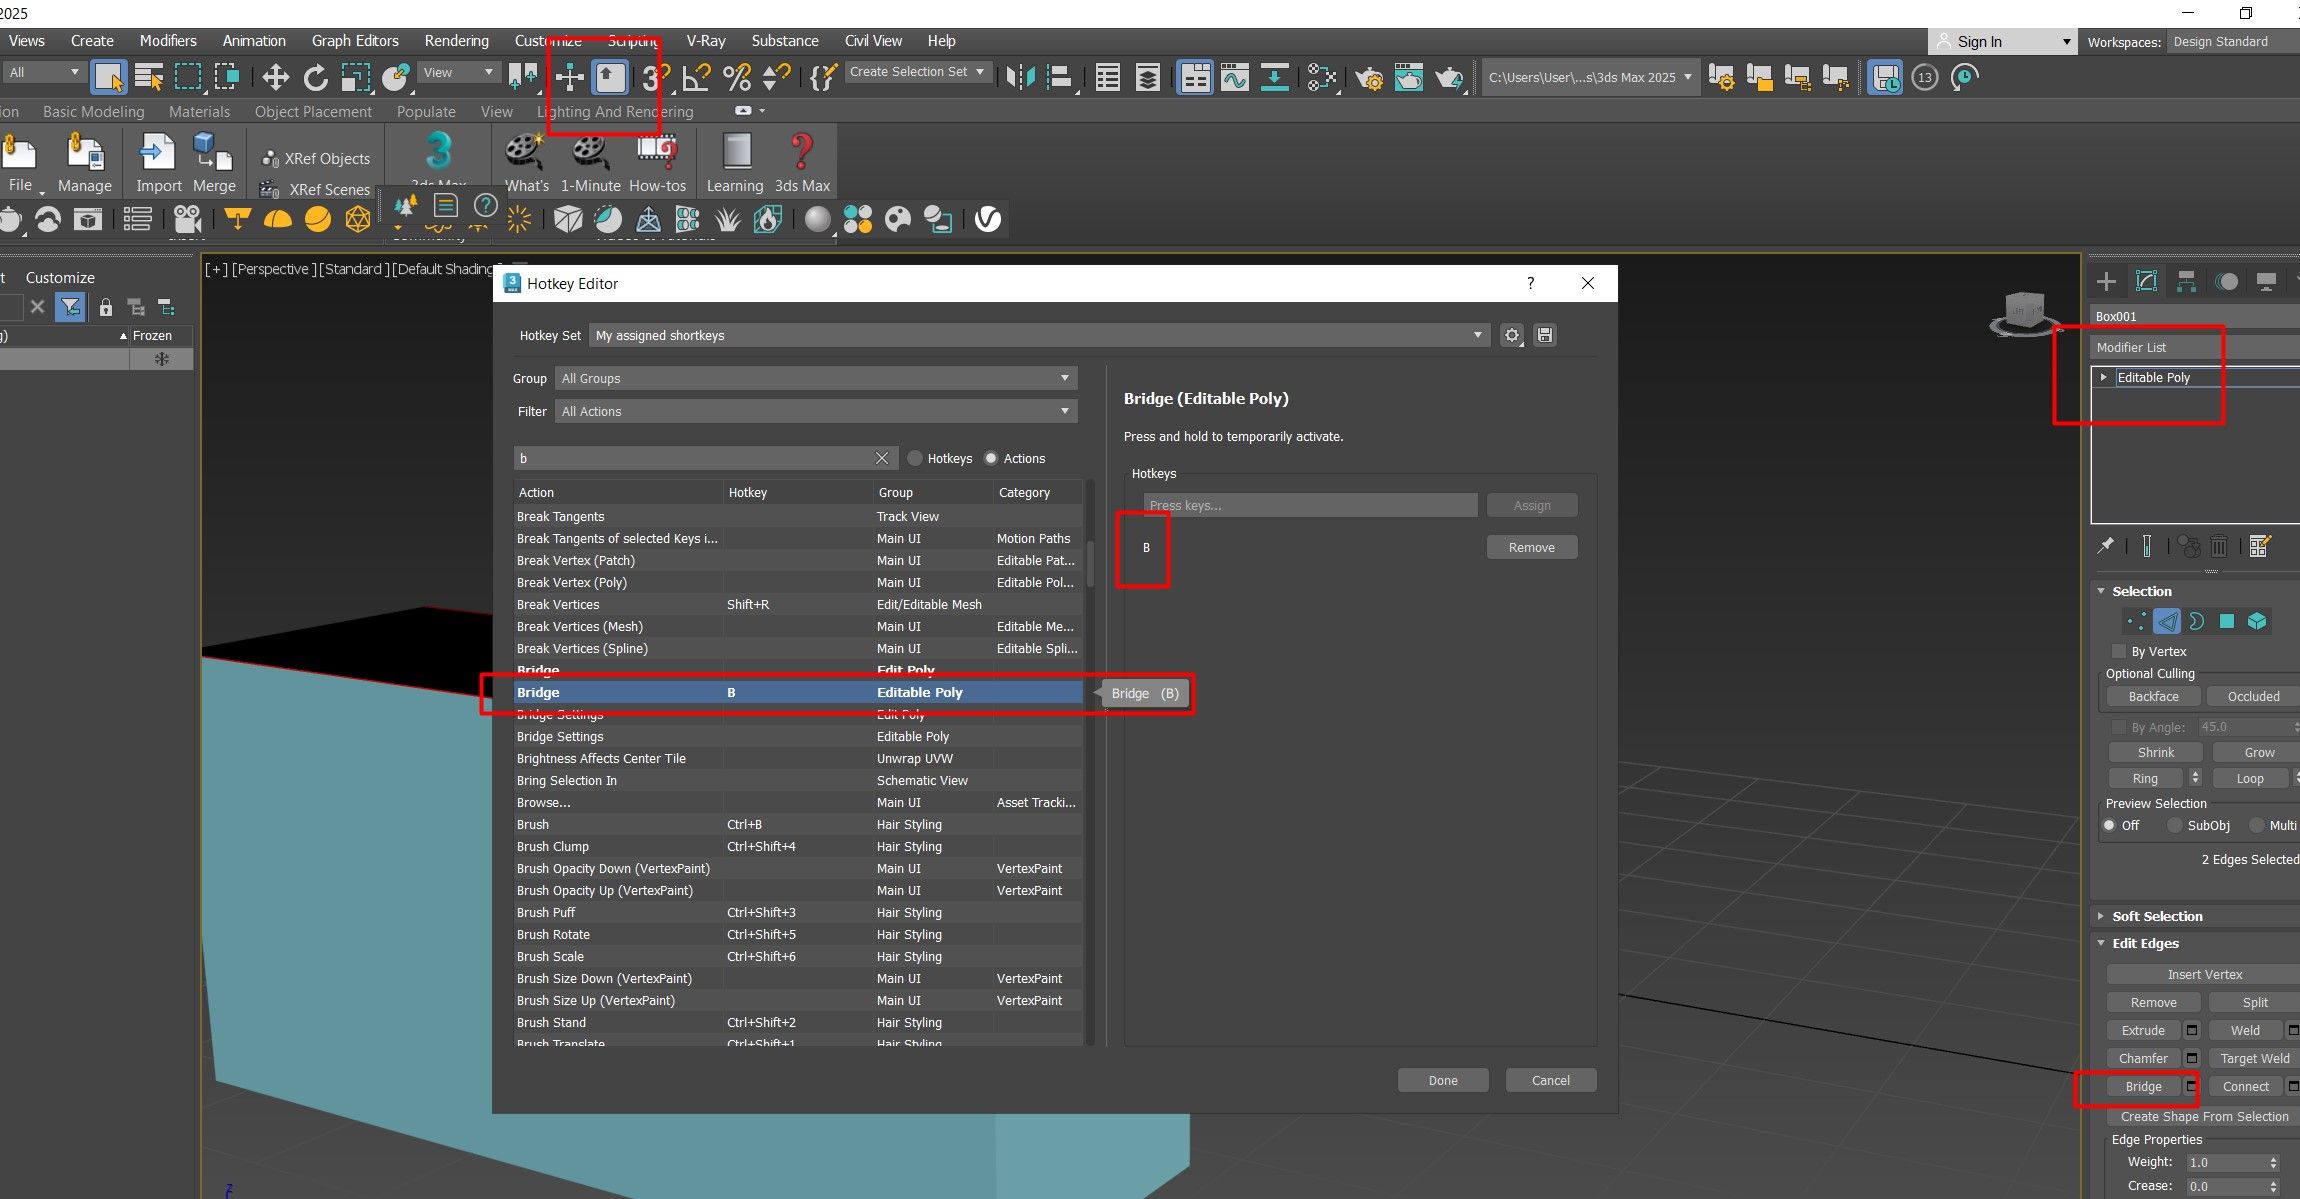
Task: Click the Bridge button in Edit Edges
Action: 2143,1086
